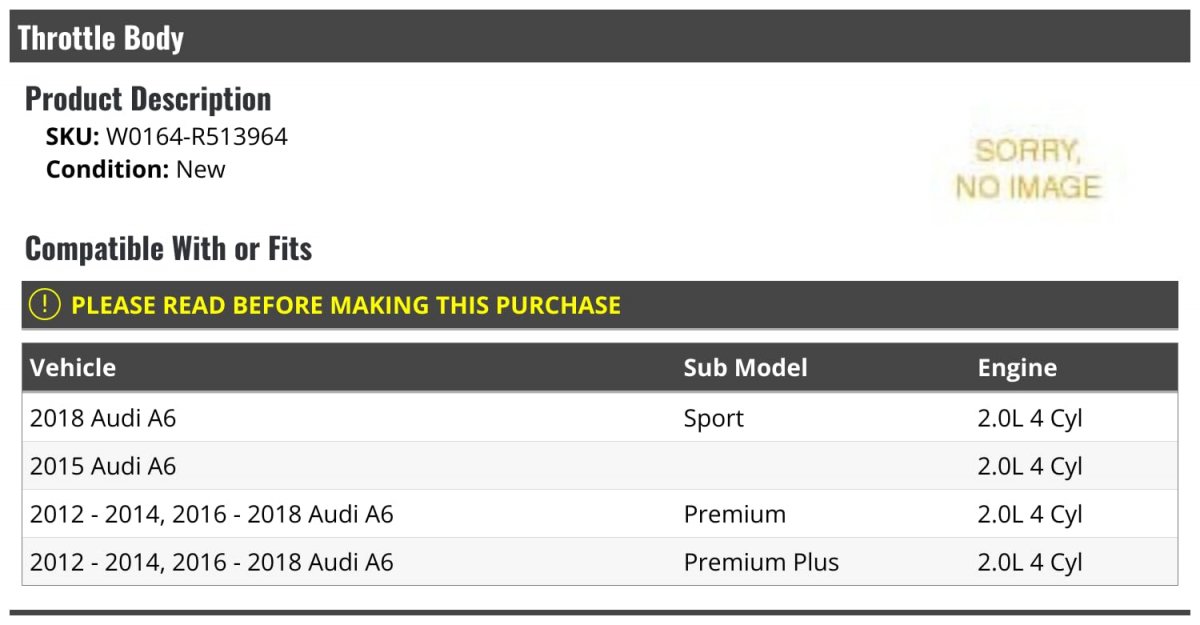Click the Sport sub model cell
Image resolution: width=1200 pixels, height=625 pixels.
714,418
